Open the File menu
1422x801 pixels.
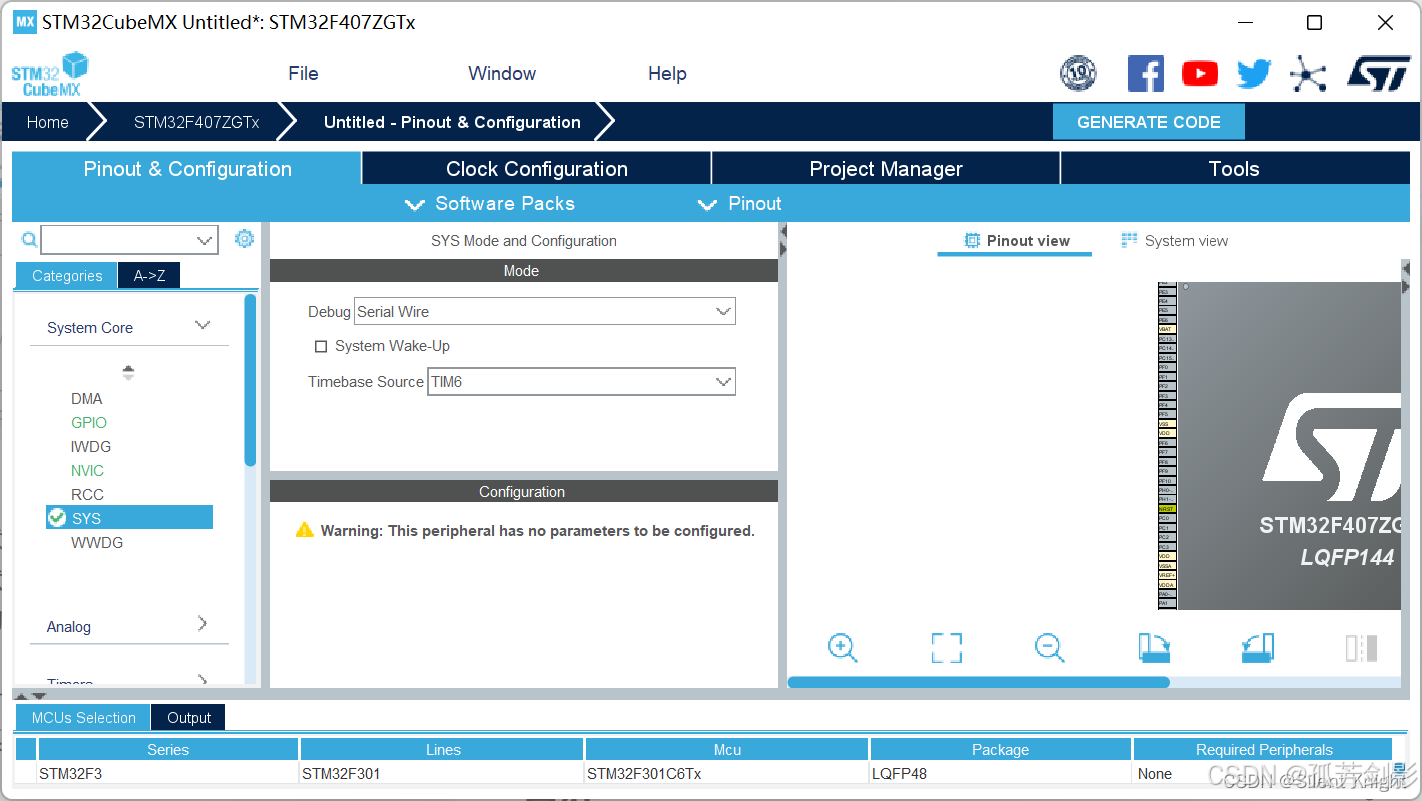[303, 74]
